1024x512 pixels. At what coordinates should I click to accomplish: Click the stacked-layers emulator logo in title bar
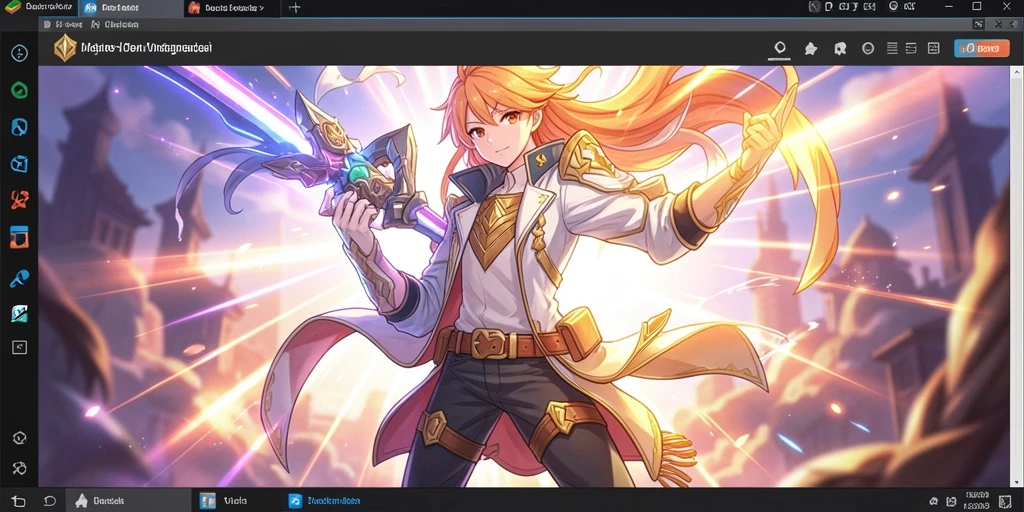tap(13, 7)
